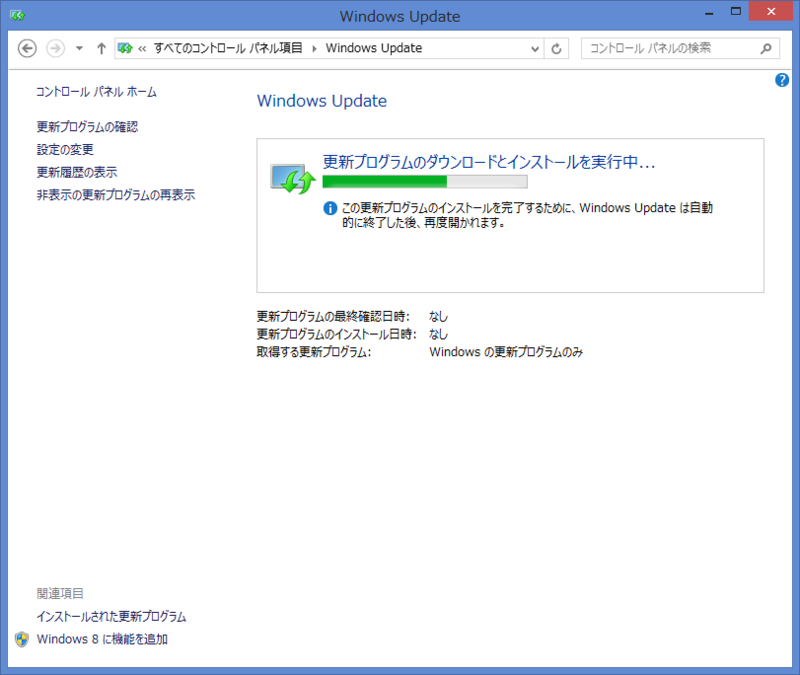Open 設定の変更 link
The width and height of the screenshot is (800, 675).
tap(65, 149)
